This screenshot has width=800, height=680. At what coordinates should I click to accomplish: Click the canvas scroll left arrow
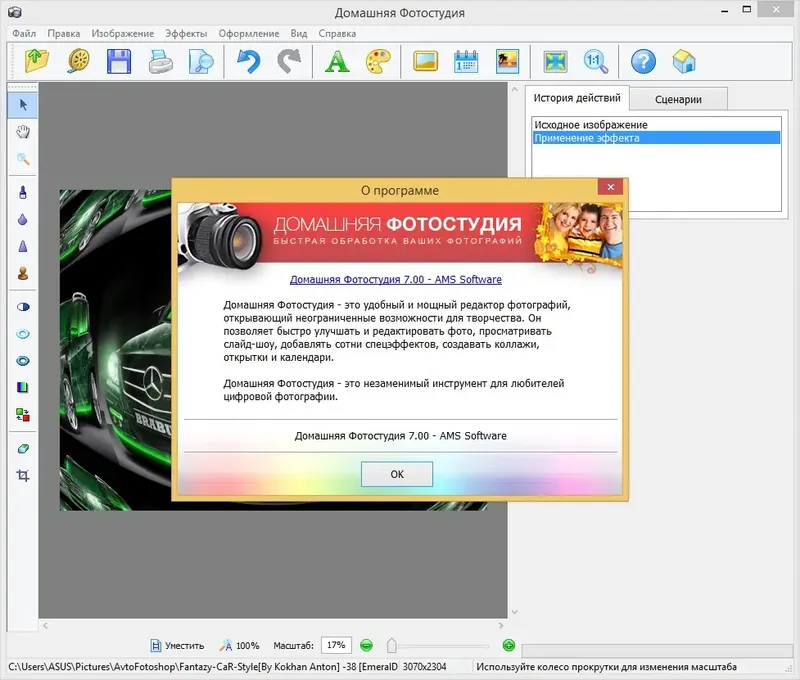click(45, 625)
